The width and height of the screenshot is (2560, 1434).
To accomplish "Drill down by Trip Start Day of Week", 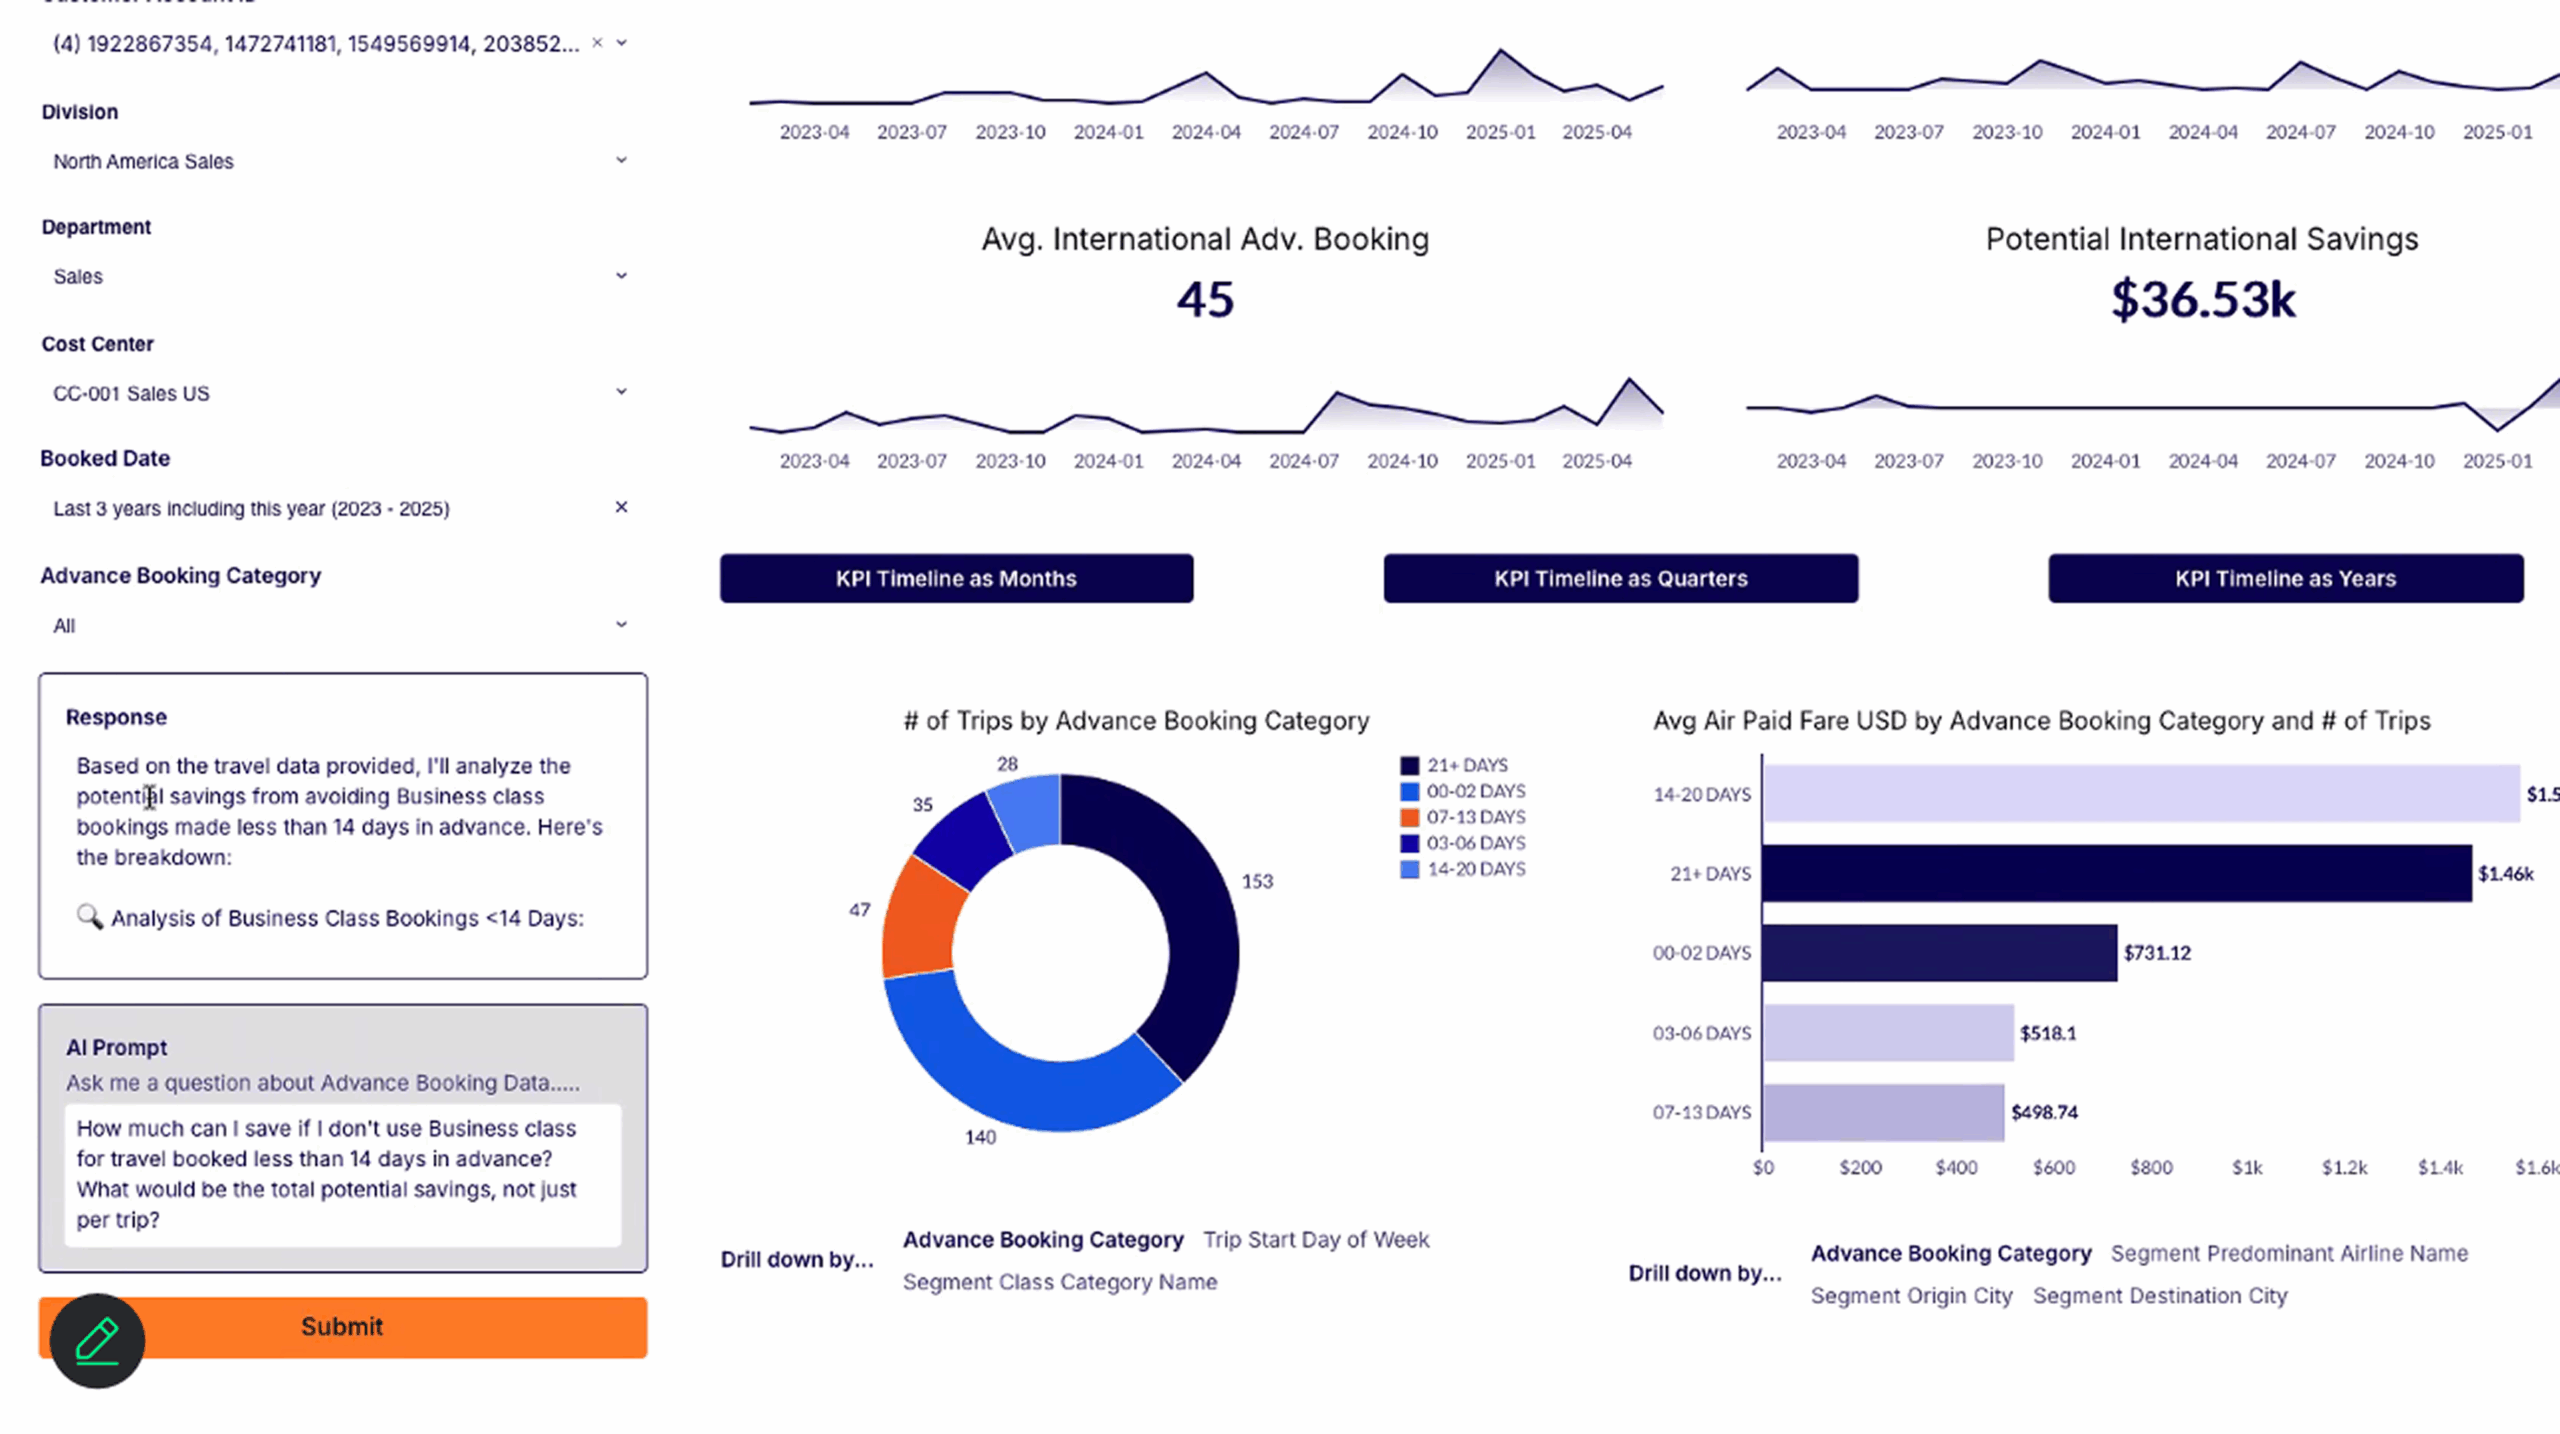I will [1316, 1239].
